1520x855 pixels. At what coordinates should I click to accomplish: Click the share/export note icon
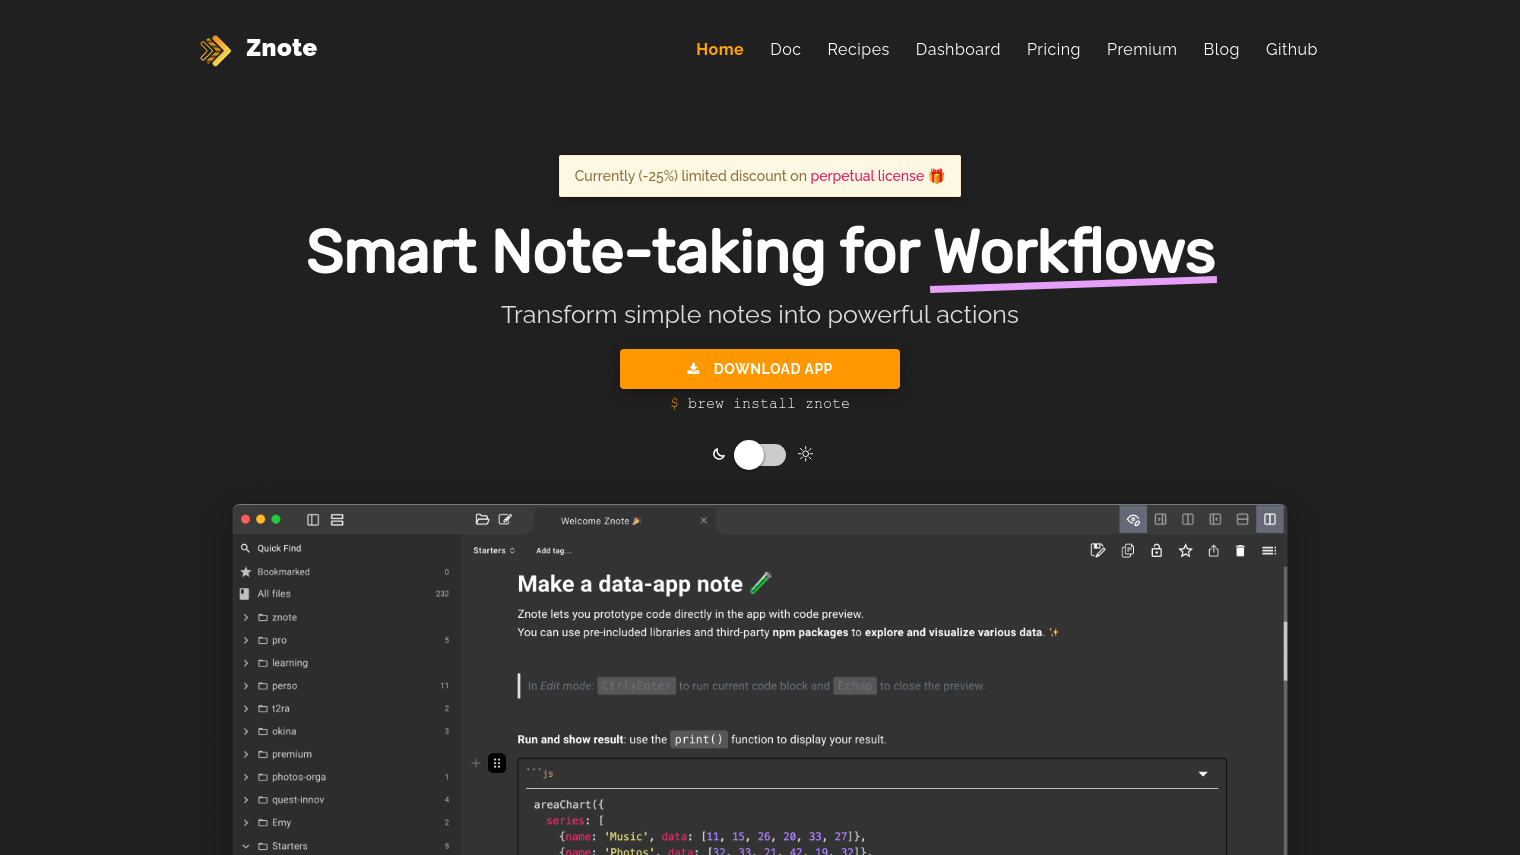(x=1213, y=551)
